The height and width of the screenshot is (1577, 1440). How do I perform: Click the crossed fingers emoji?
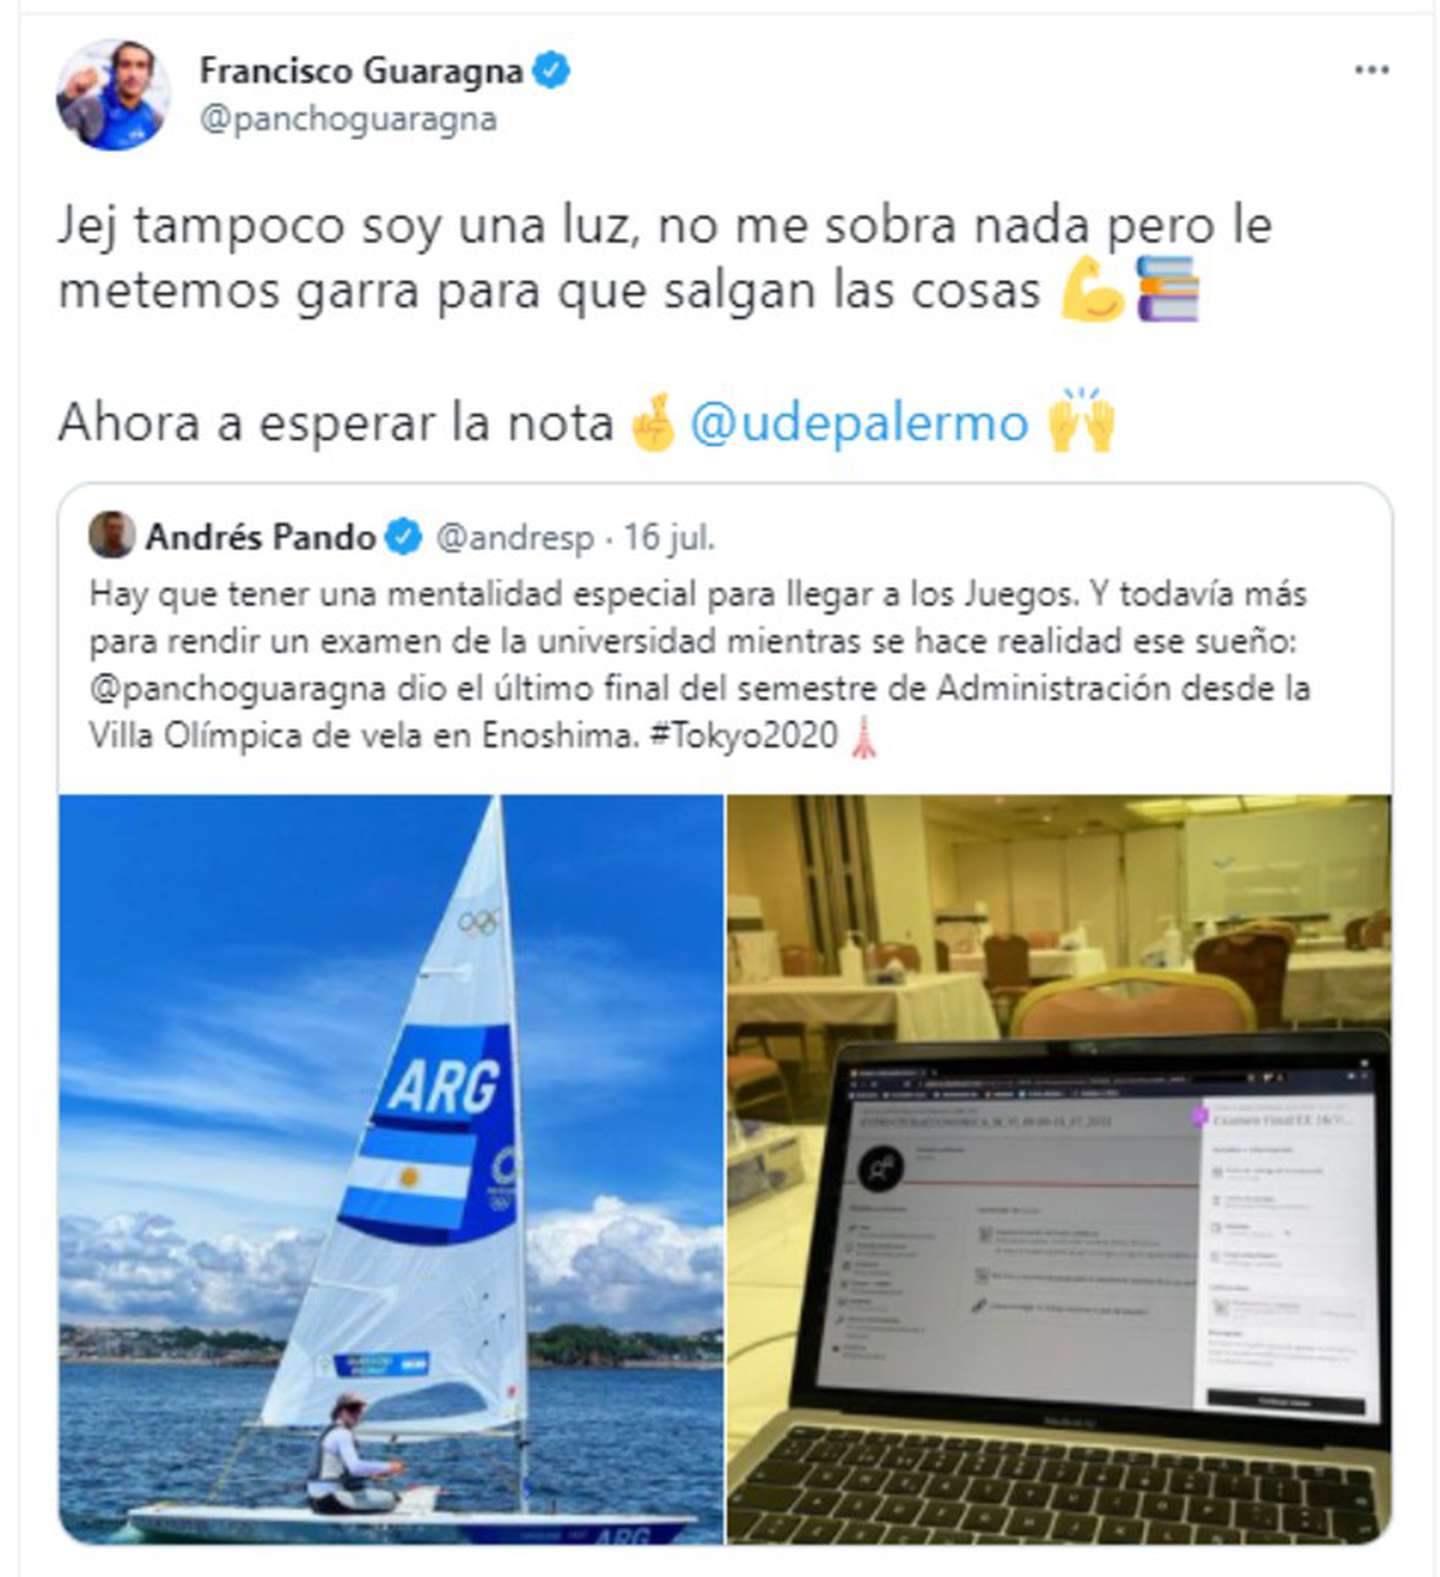653,422
